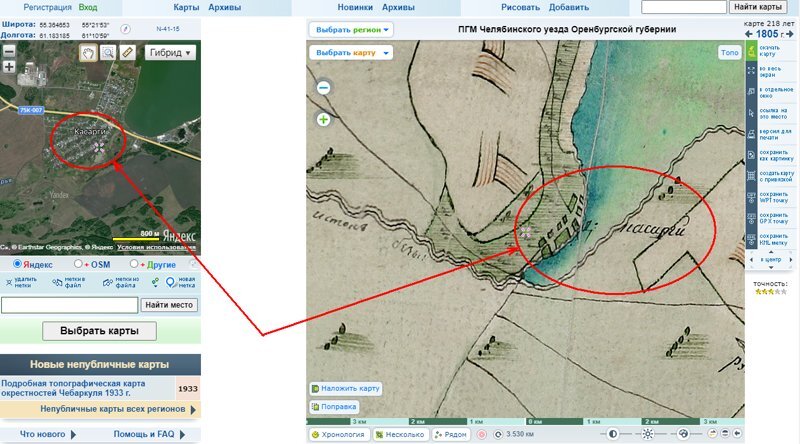Click the large Выбрать карты button

99,331
